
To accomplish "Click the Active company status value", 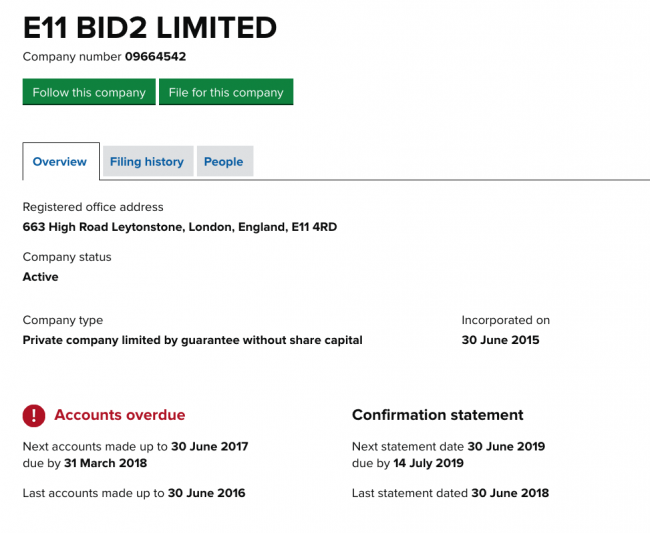I will 41,277.
